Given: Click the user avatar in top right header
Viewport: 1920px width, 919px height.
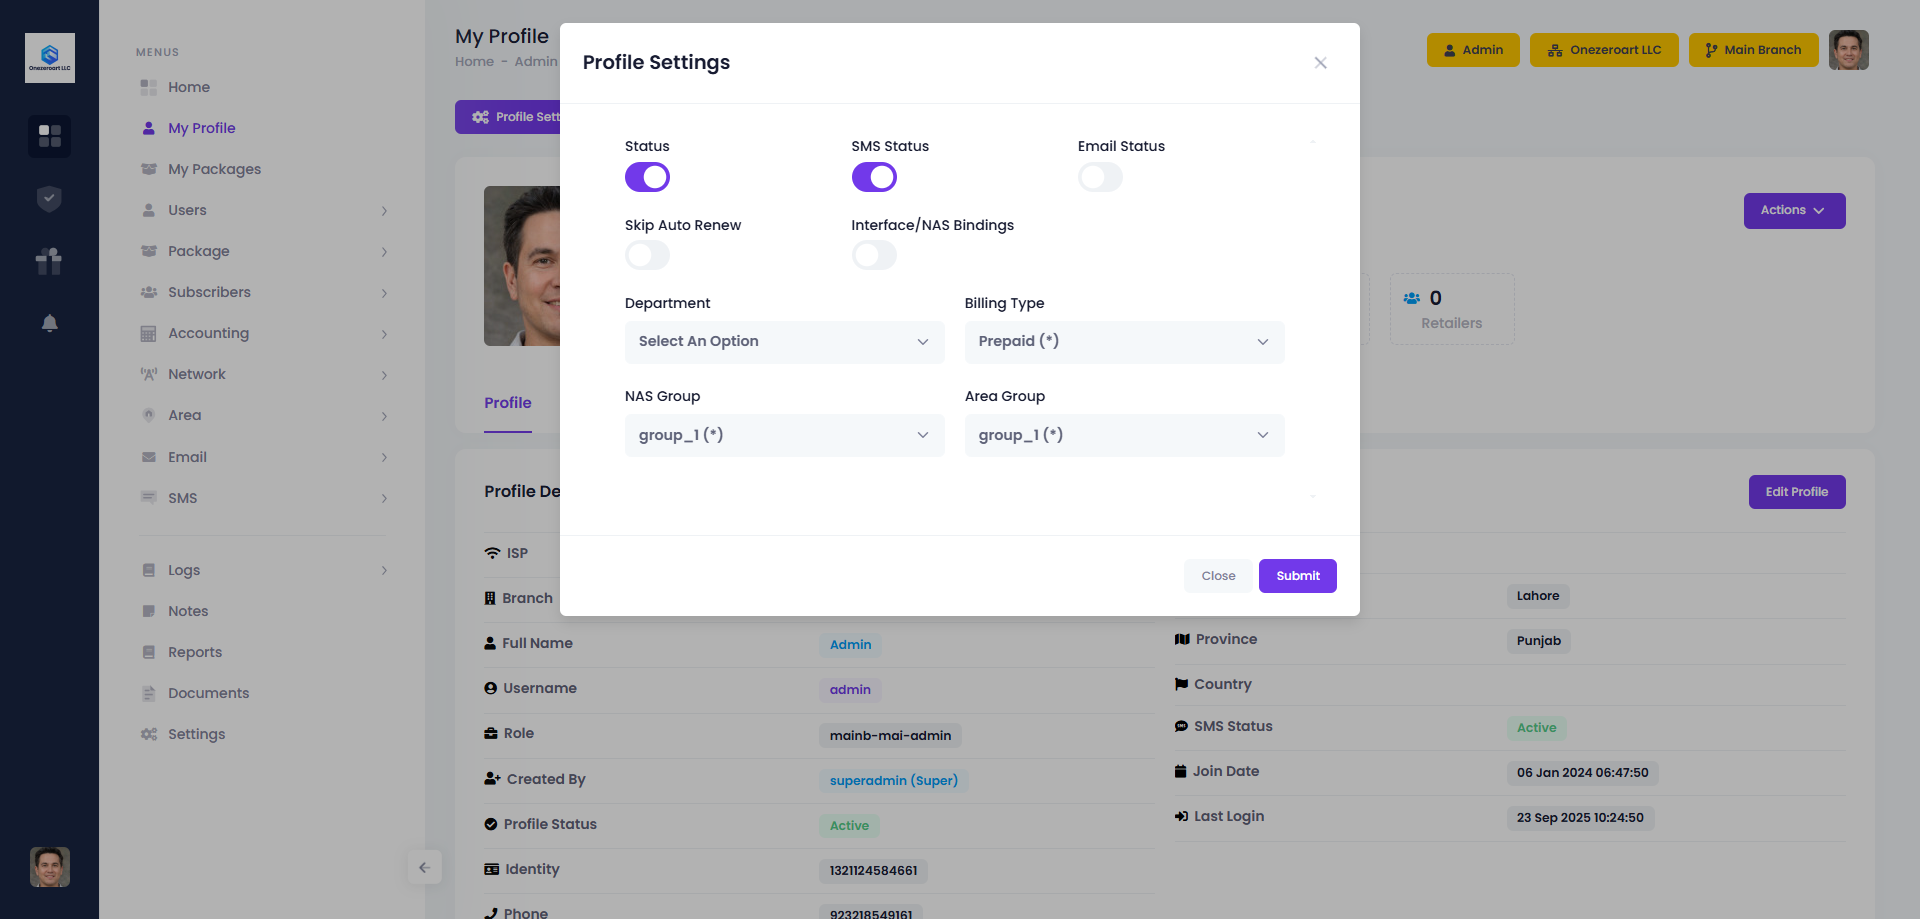Looking at the screenshot, I should (x=1848, y=50).
